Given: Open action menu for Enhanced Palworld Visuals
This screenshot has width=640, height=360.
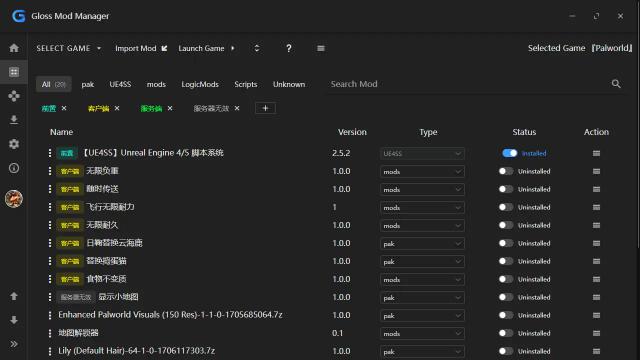Looking at the screenshot, I should pos(596,315).
